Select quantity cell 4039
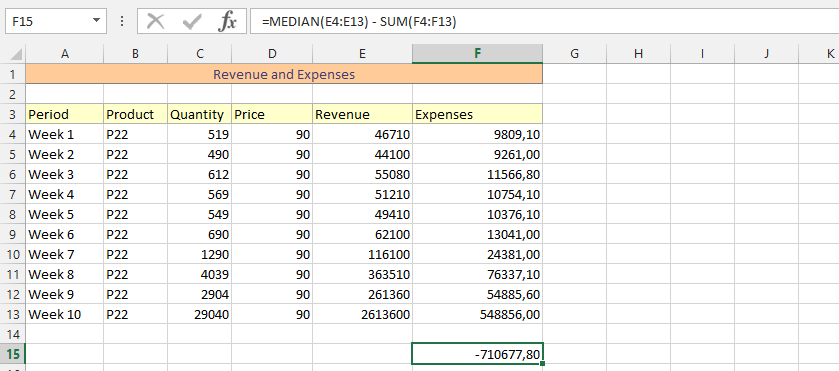Image resolution: width=839 pixels, height=371 pixels. (x=200, y=274)
